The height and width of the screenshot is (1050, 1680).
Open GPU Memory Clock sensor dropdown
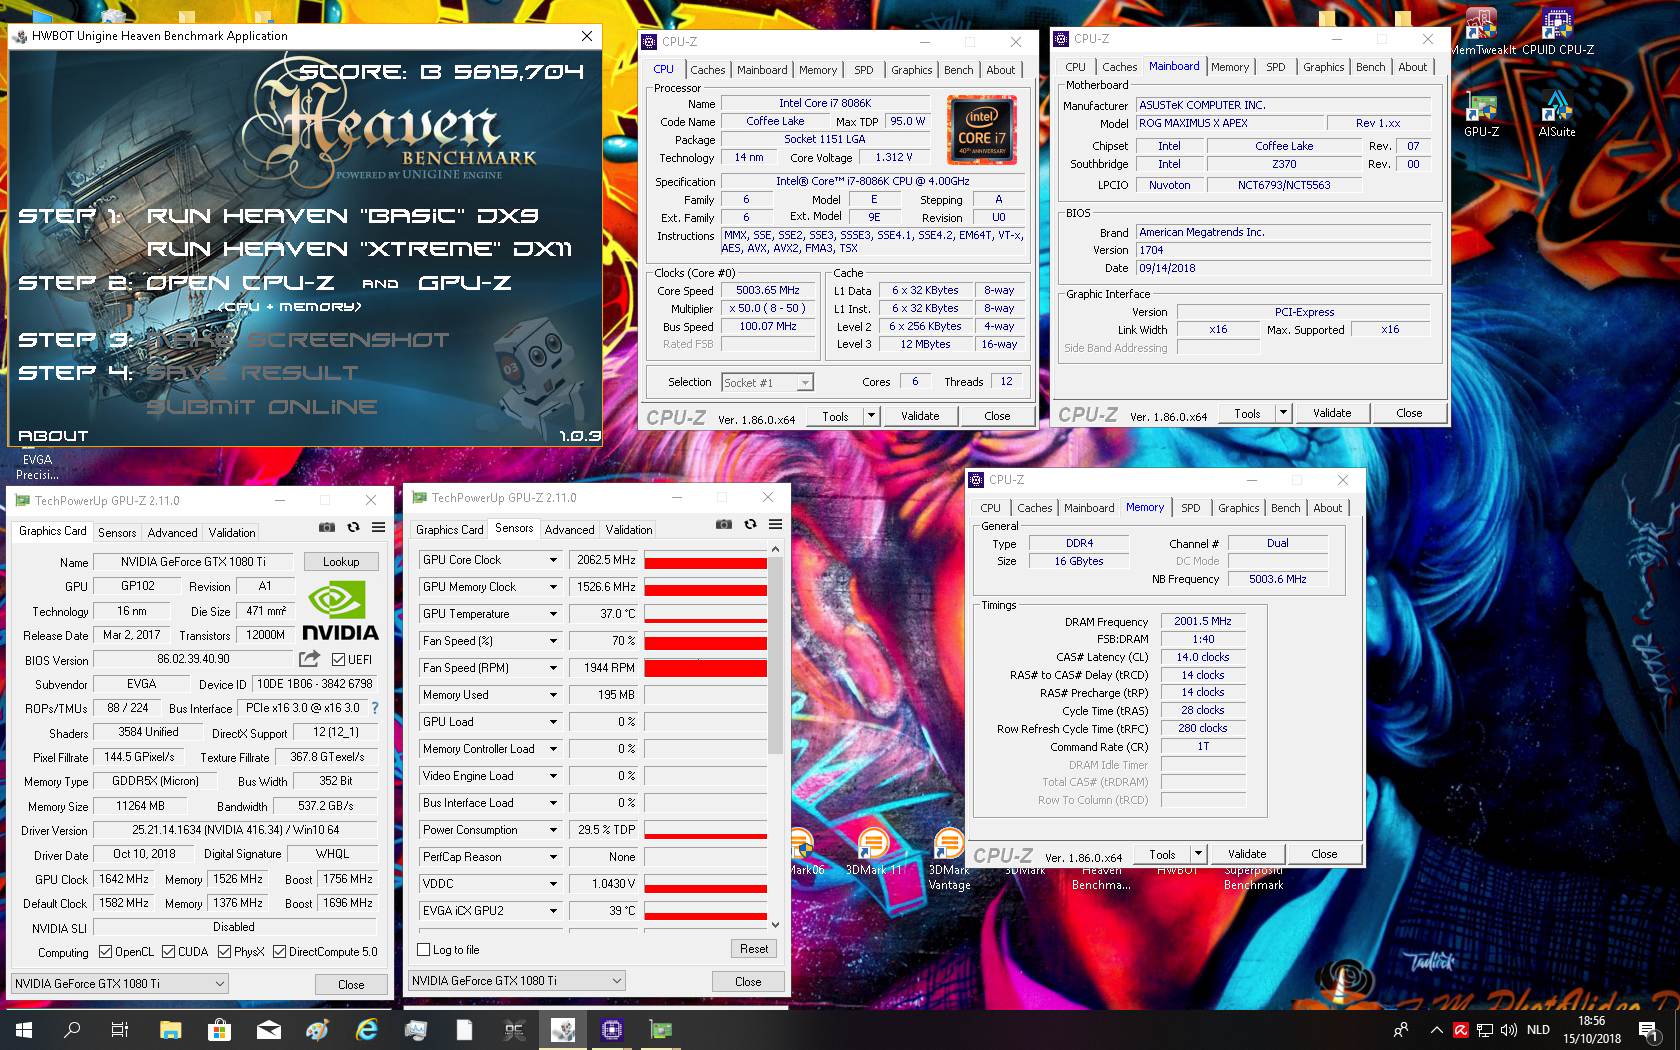[553, 587]
